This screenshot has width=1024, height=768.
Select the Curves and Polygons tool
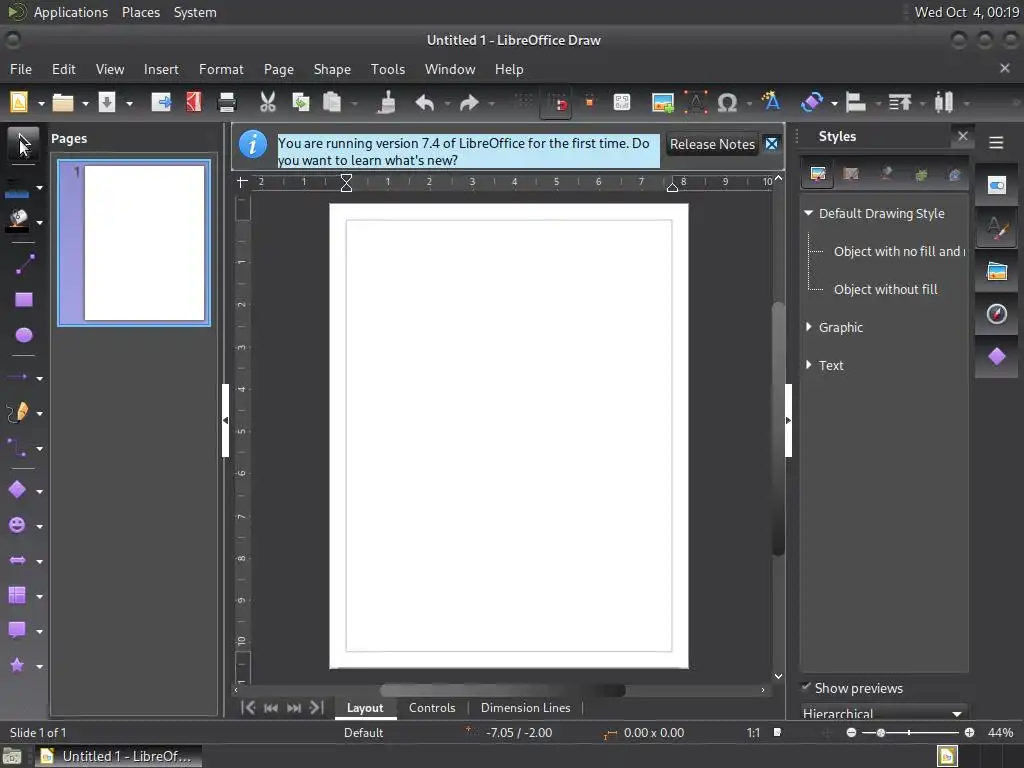(18, 413)
